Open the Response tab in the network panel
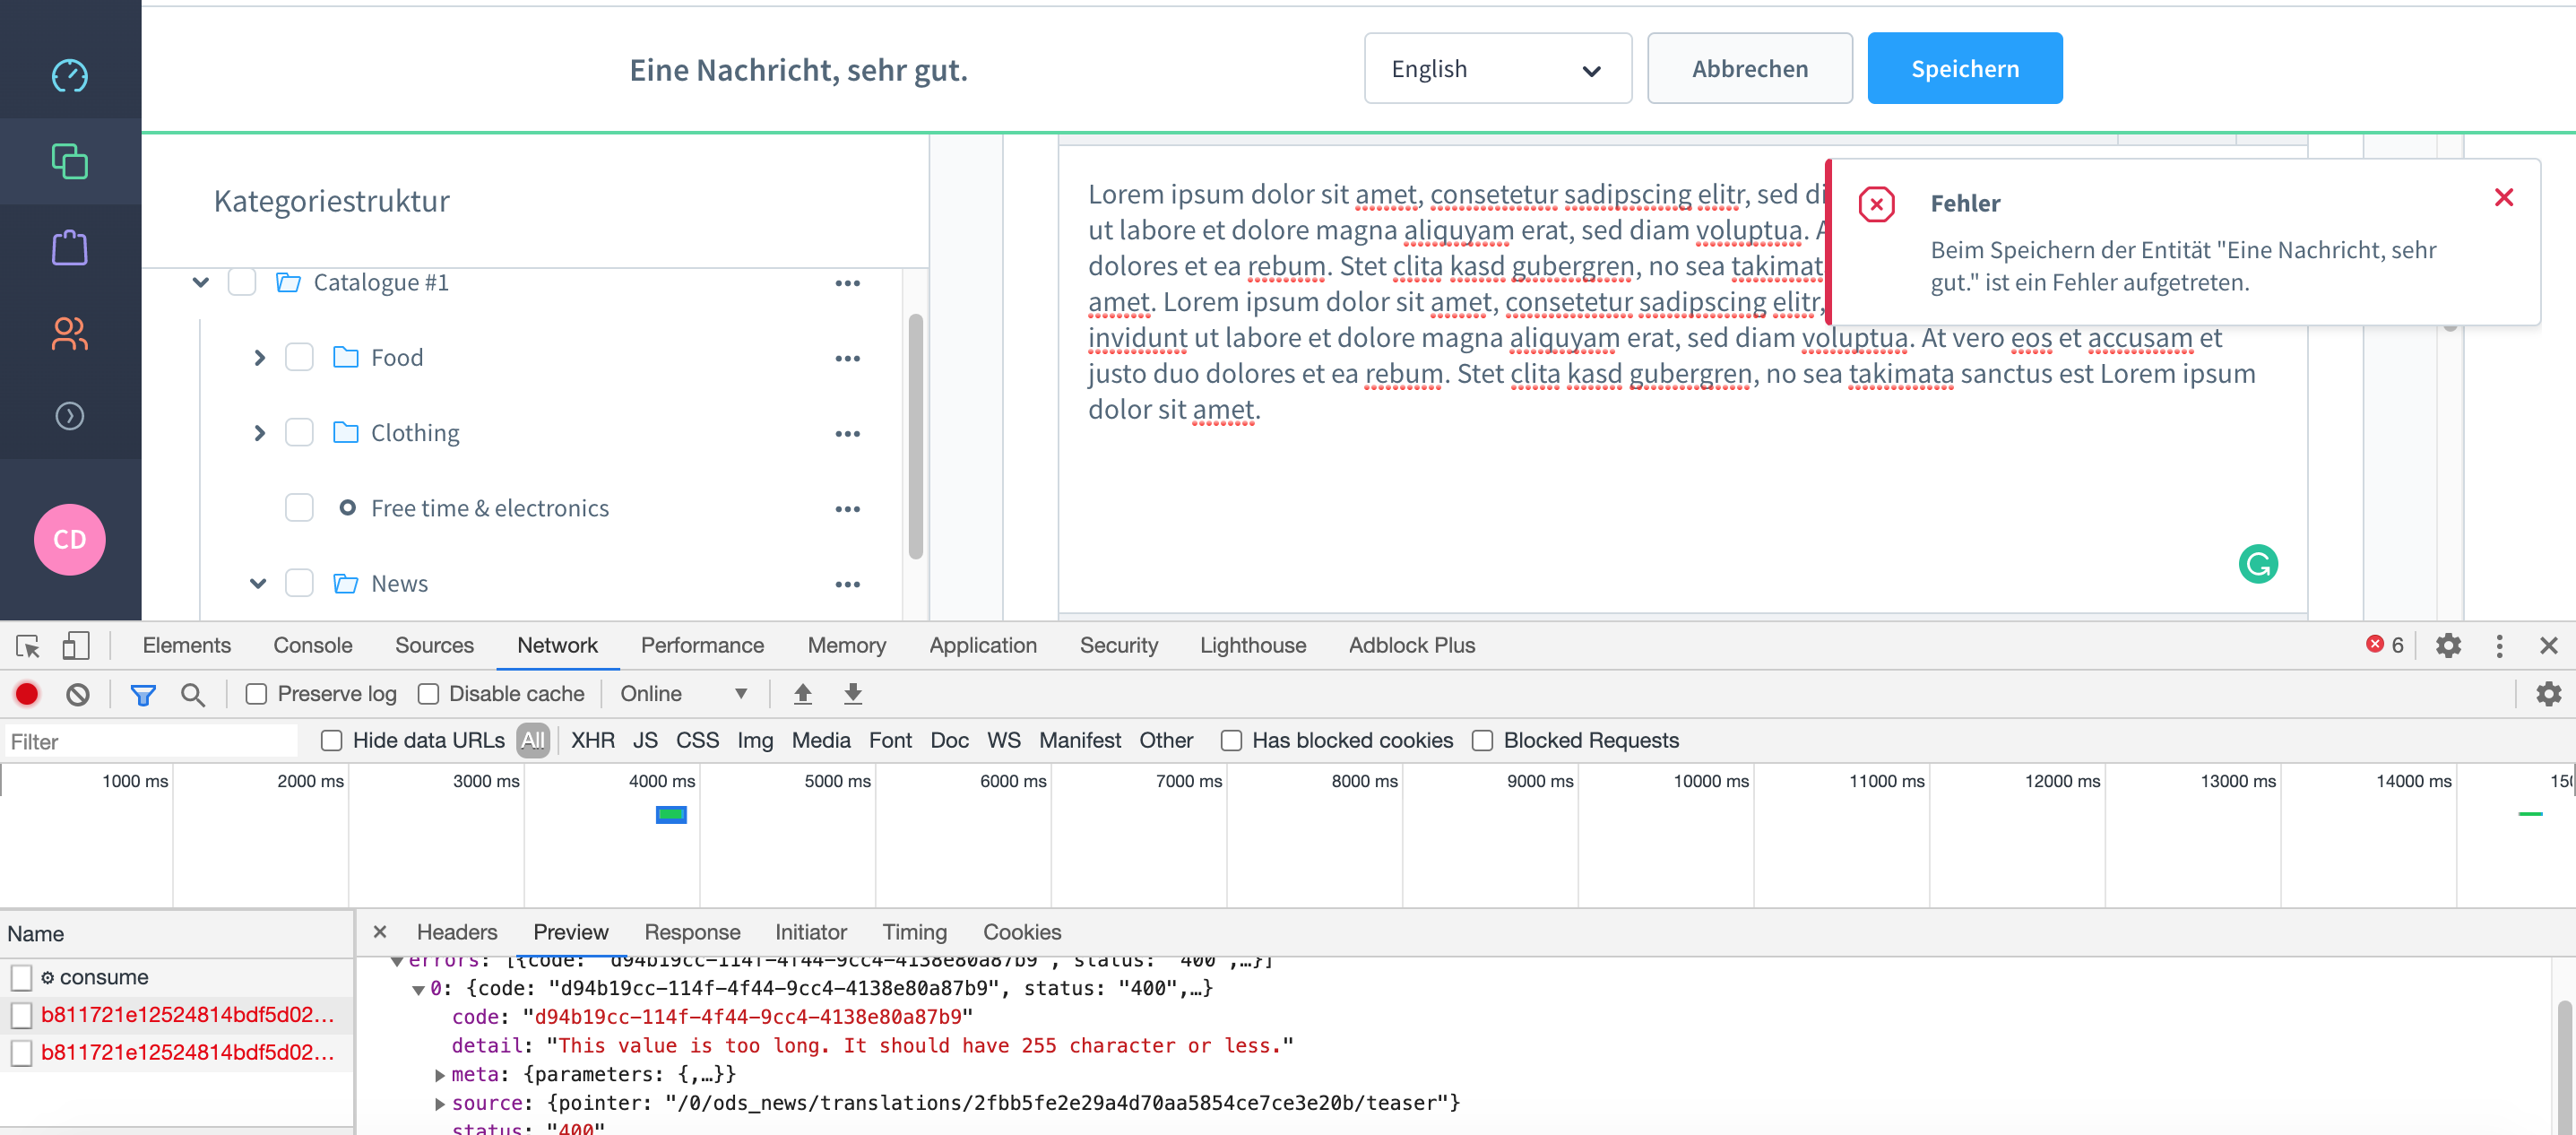 click(693, 931)
